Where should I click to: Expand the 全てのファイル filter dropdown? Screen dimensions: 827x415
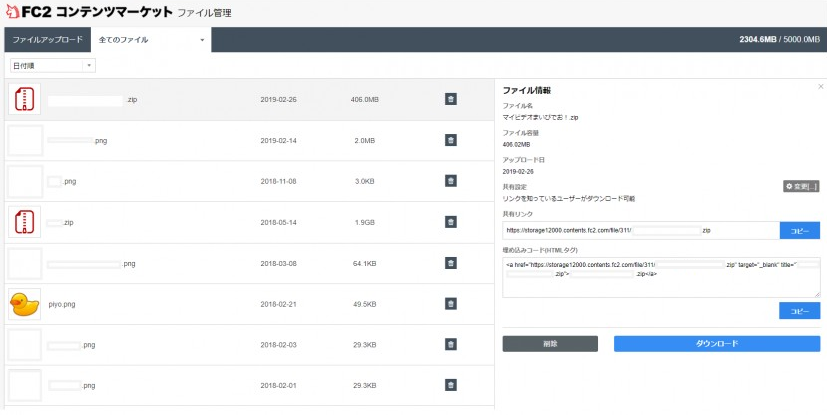tap(152, 40)
